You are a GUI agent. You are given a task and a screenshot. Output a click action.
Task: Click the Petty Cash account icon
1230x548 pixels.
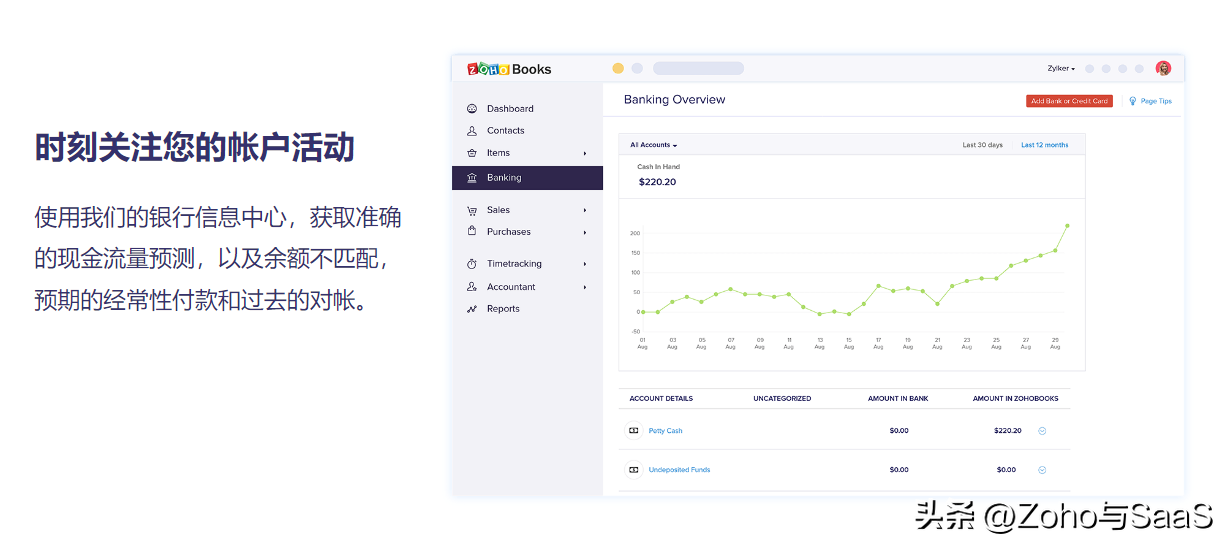coord(633,431)
